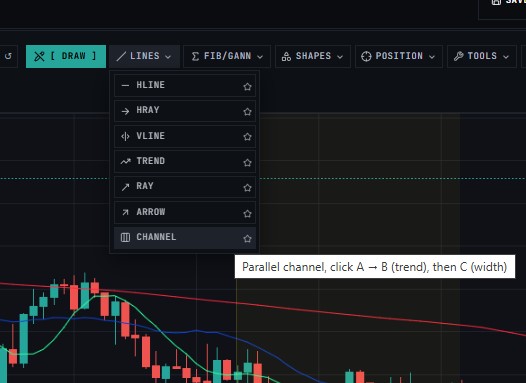This screenshot has height=383, width=526.
Task: Click the zigzag trend icon of TREND
Action: (x=125, y=162)
